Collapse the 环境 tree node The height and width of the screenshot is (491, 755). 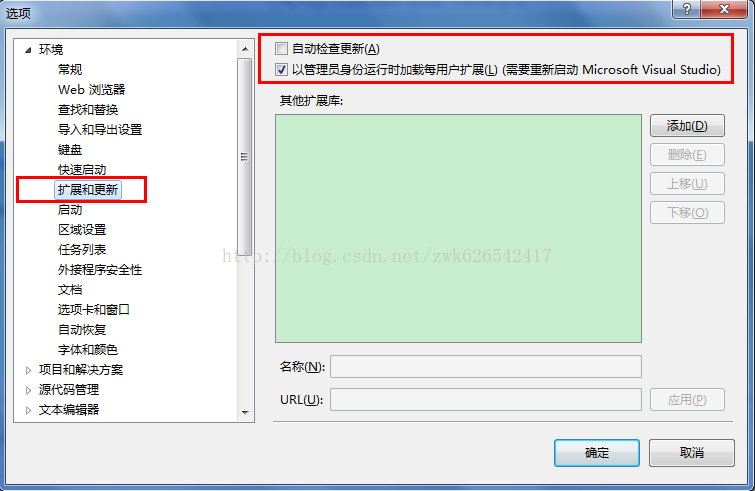coord(28,50)
